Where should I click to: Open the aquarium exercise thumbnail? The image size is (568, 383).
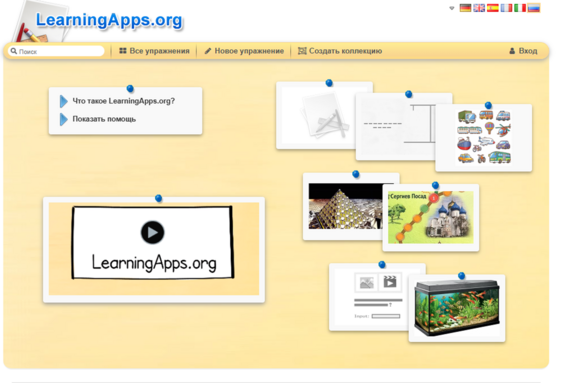457,308
